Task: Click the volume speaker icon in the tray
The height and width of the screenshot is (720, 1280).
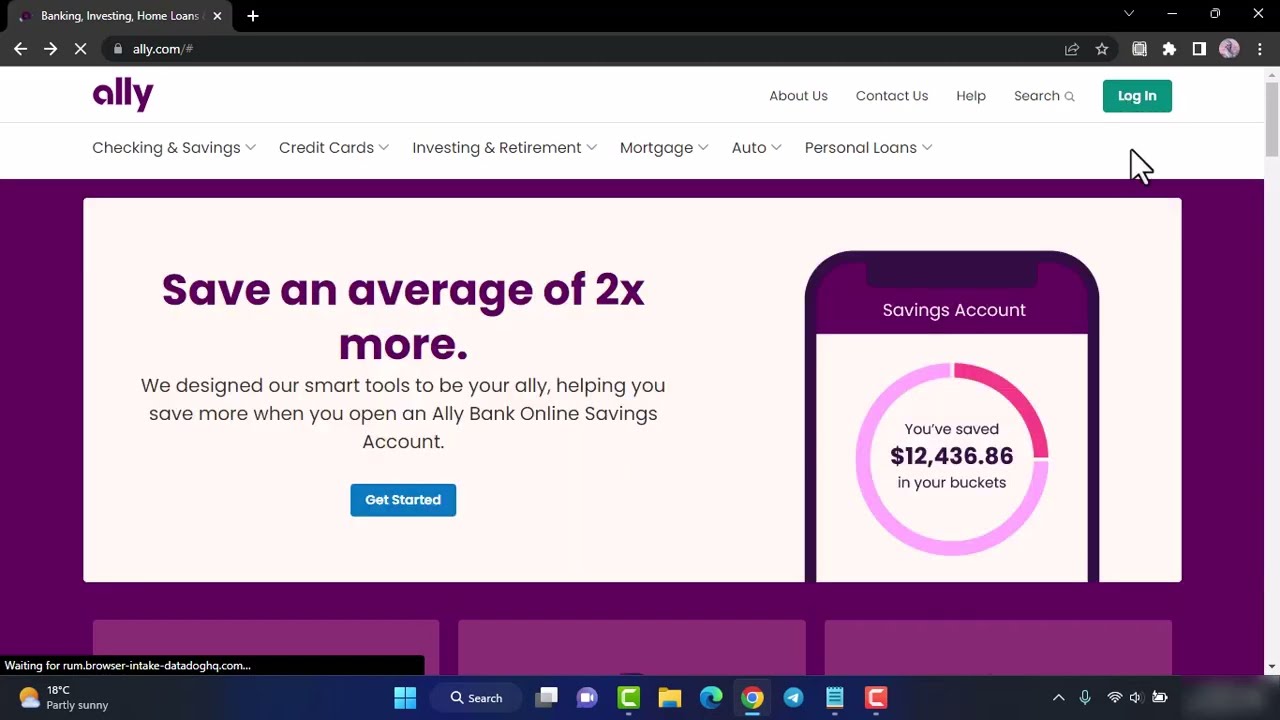Action: click(1136, 698)
